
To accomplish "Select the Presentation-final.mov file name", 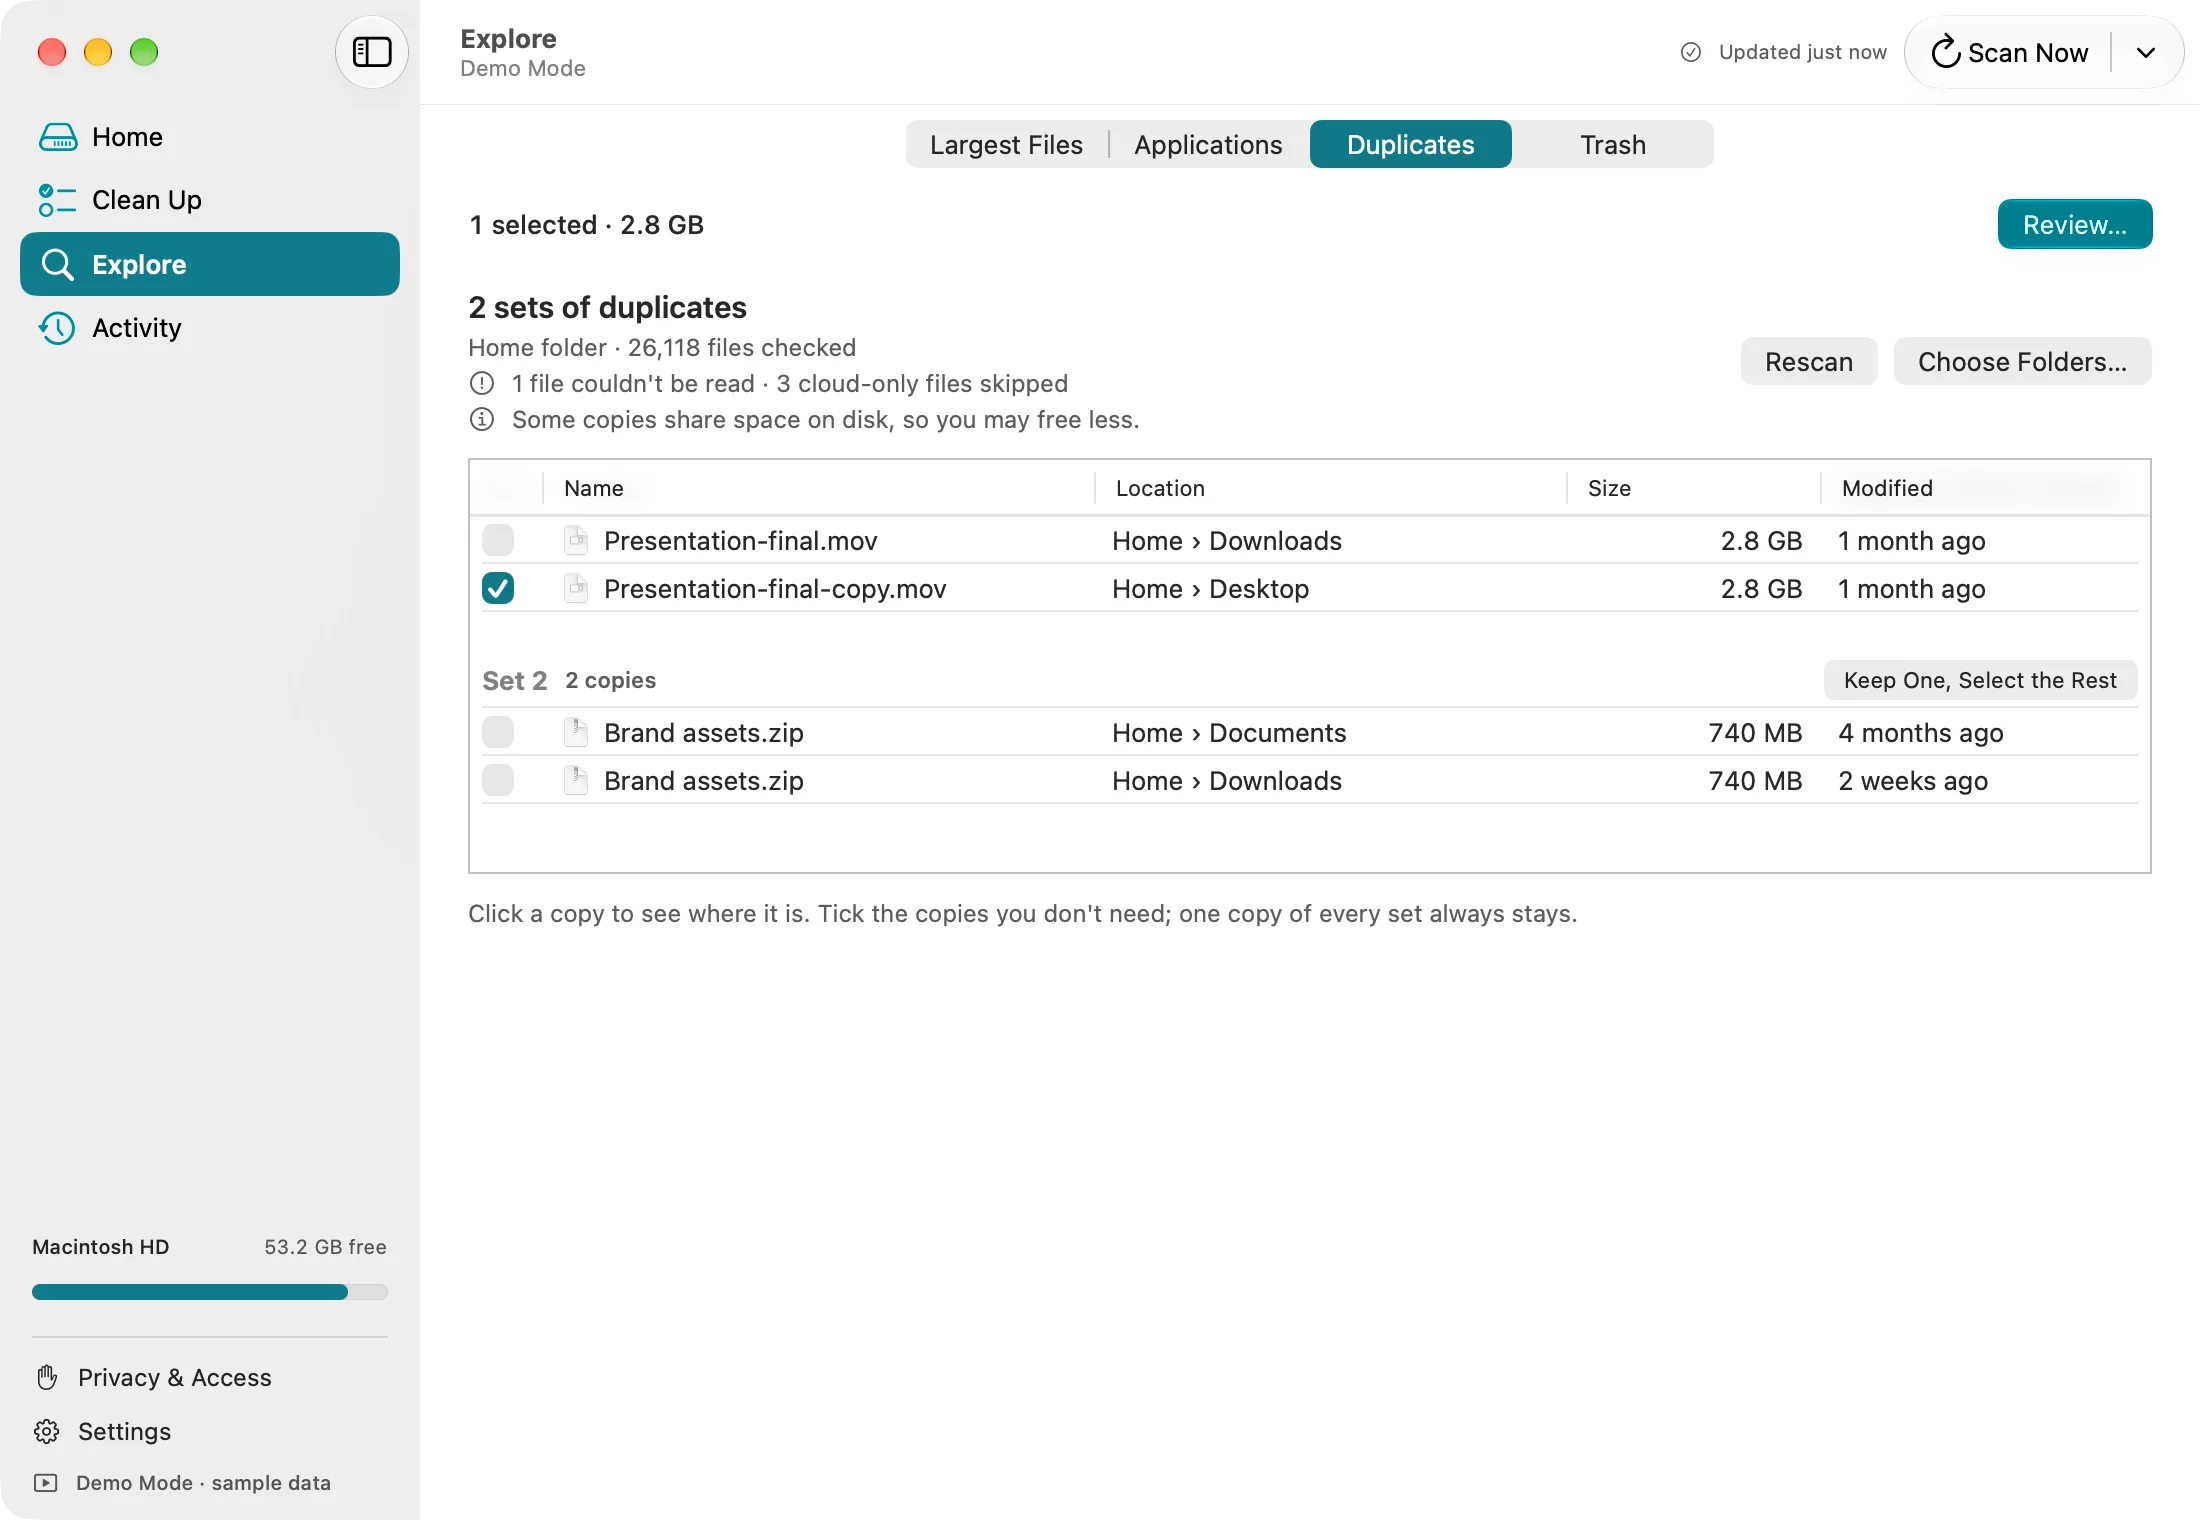I will (x=740, y=540).
